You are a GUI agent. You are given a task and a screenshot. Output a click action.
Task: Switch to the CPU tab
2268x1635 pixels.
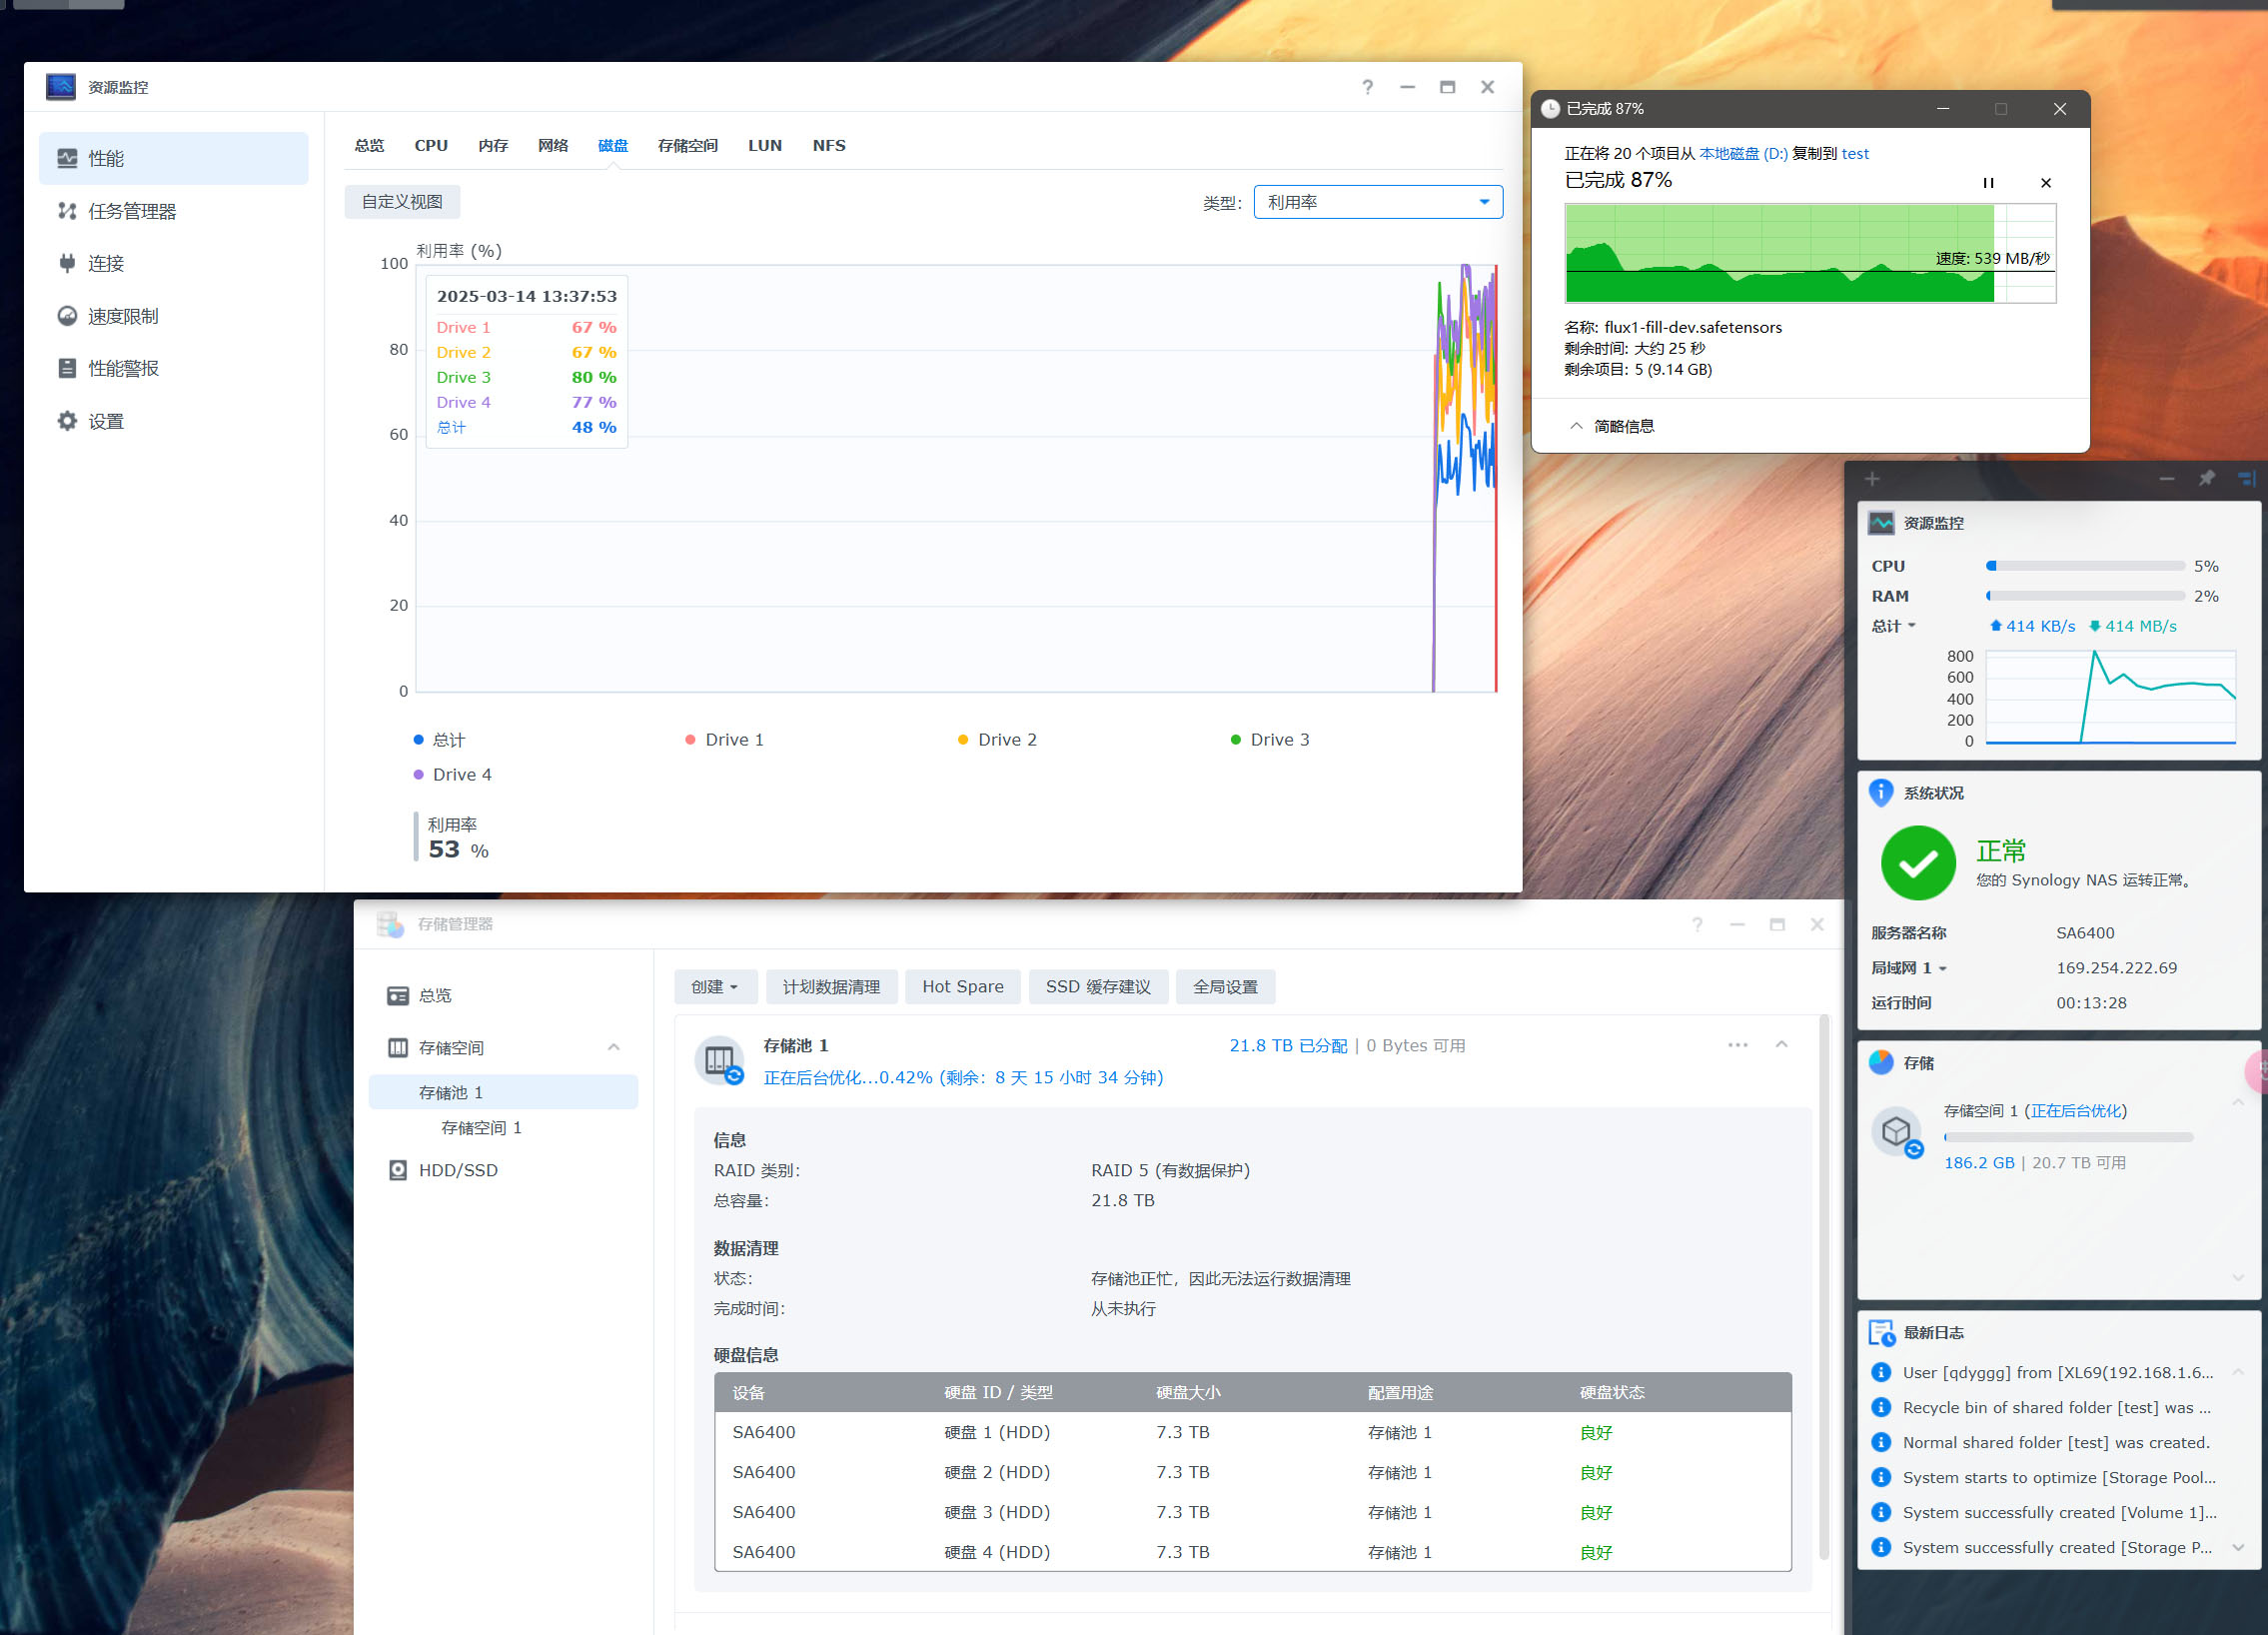431,146
